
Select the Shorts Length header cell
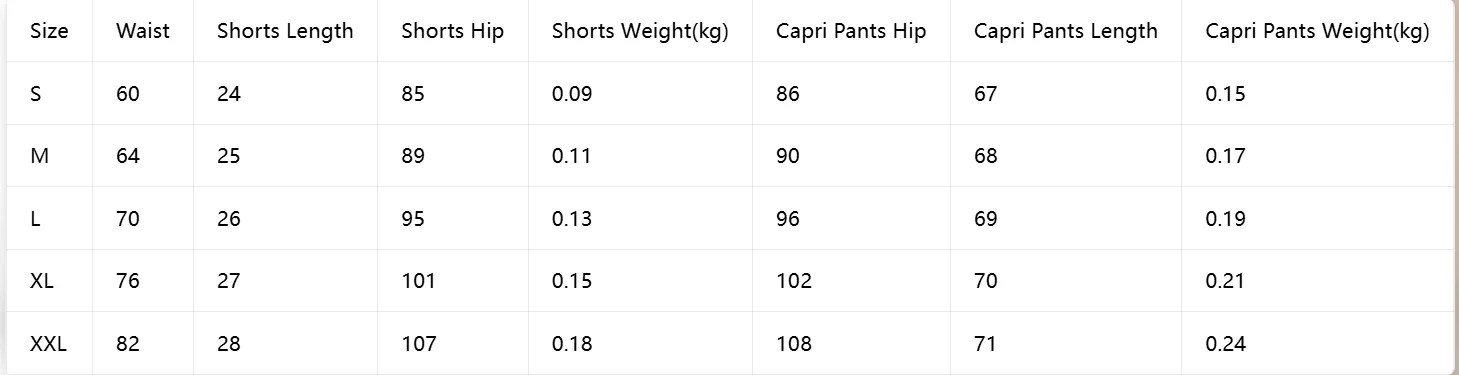click(x=285, y=31)
